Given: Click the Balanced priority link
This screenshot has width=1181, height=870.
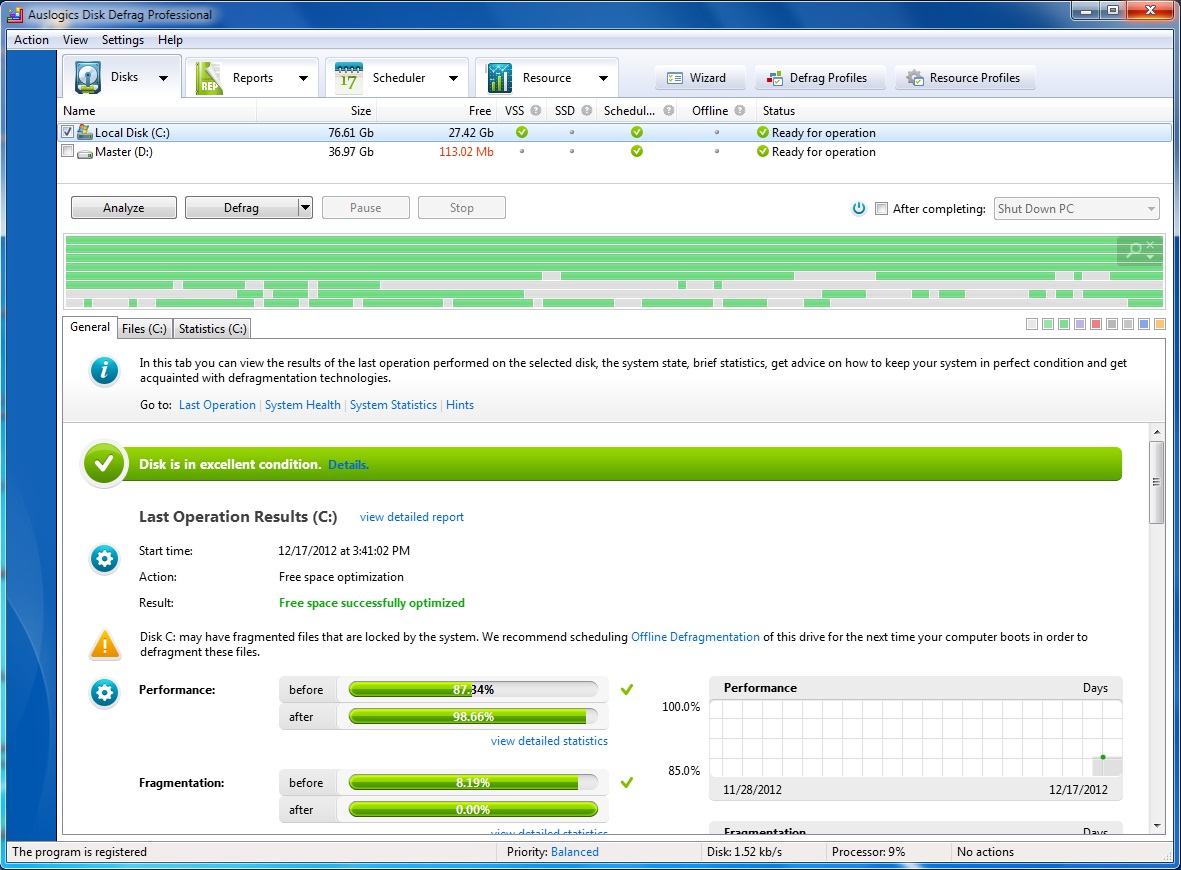Looking at the screenshot, I should tap(575, 852).
